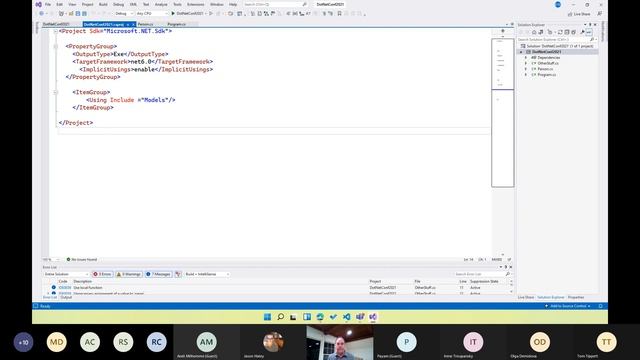Click Sync with Active Document icon
The width and height of the screenshot is (640, 360).
coord(560,32)
